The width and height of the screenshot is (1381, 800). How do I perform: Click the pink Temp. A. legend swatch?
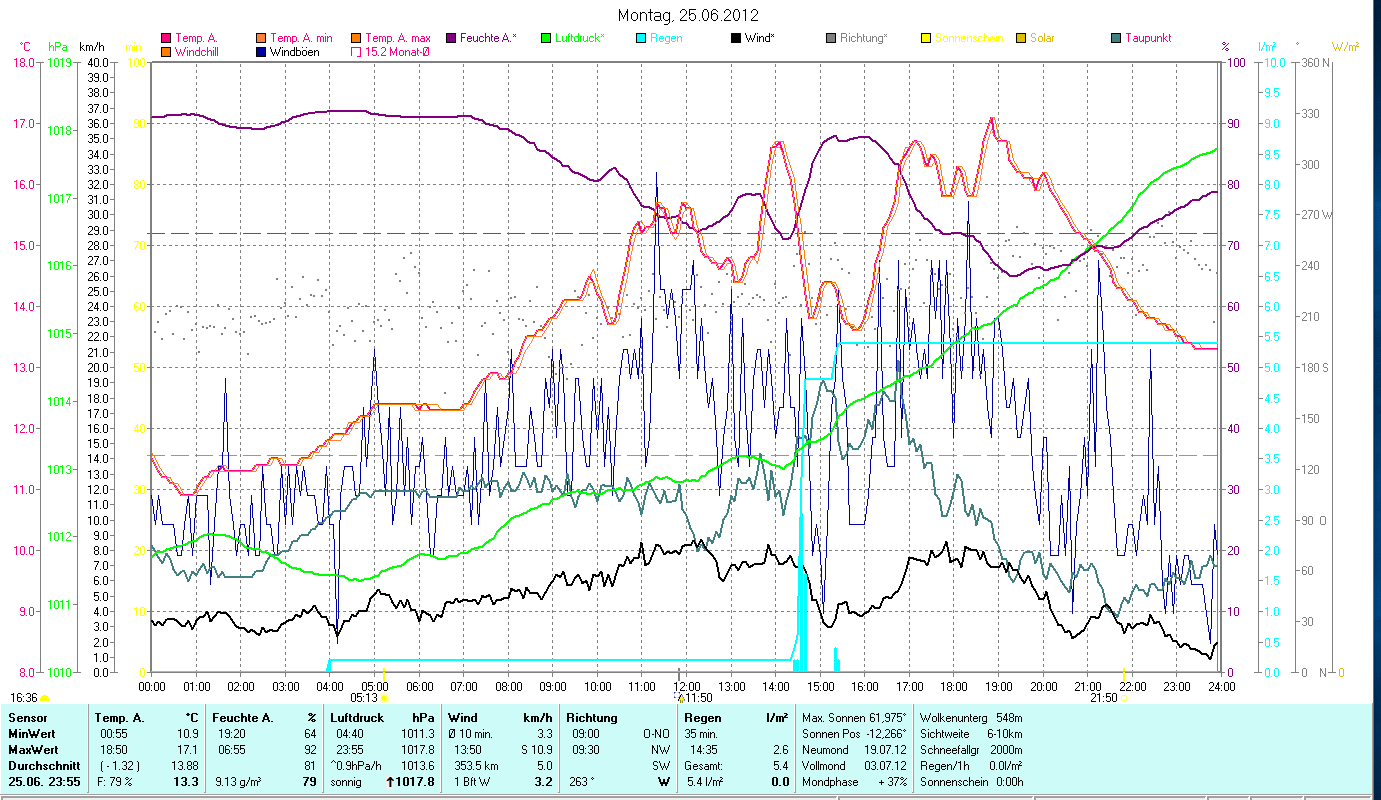coord(166,38)
